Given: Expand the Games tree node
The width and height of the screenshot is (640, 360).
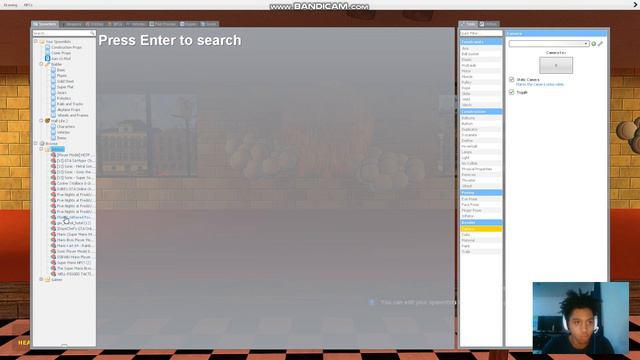Looking at the screenshot, I should (41, 280).
